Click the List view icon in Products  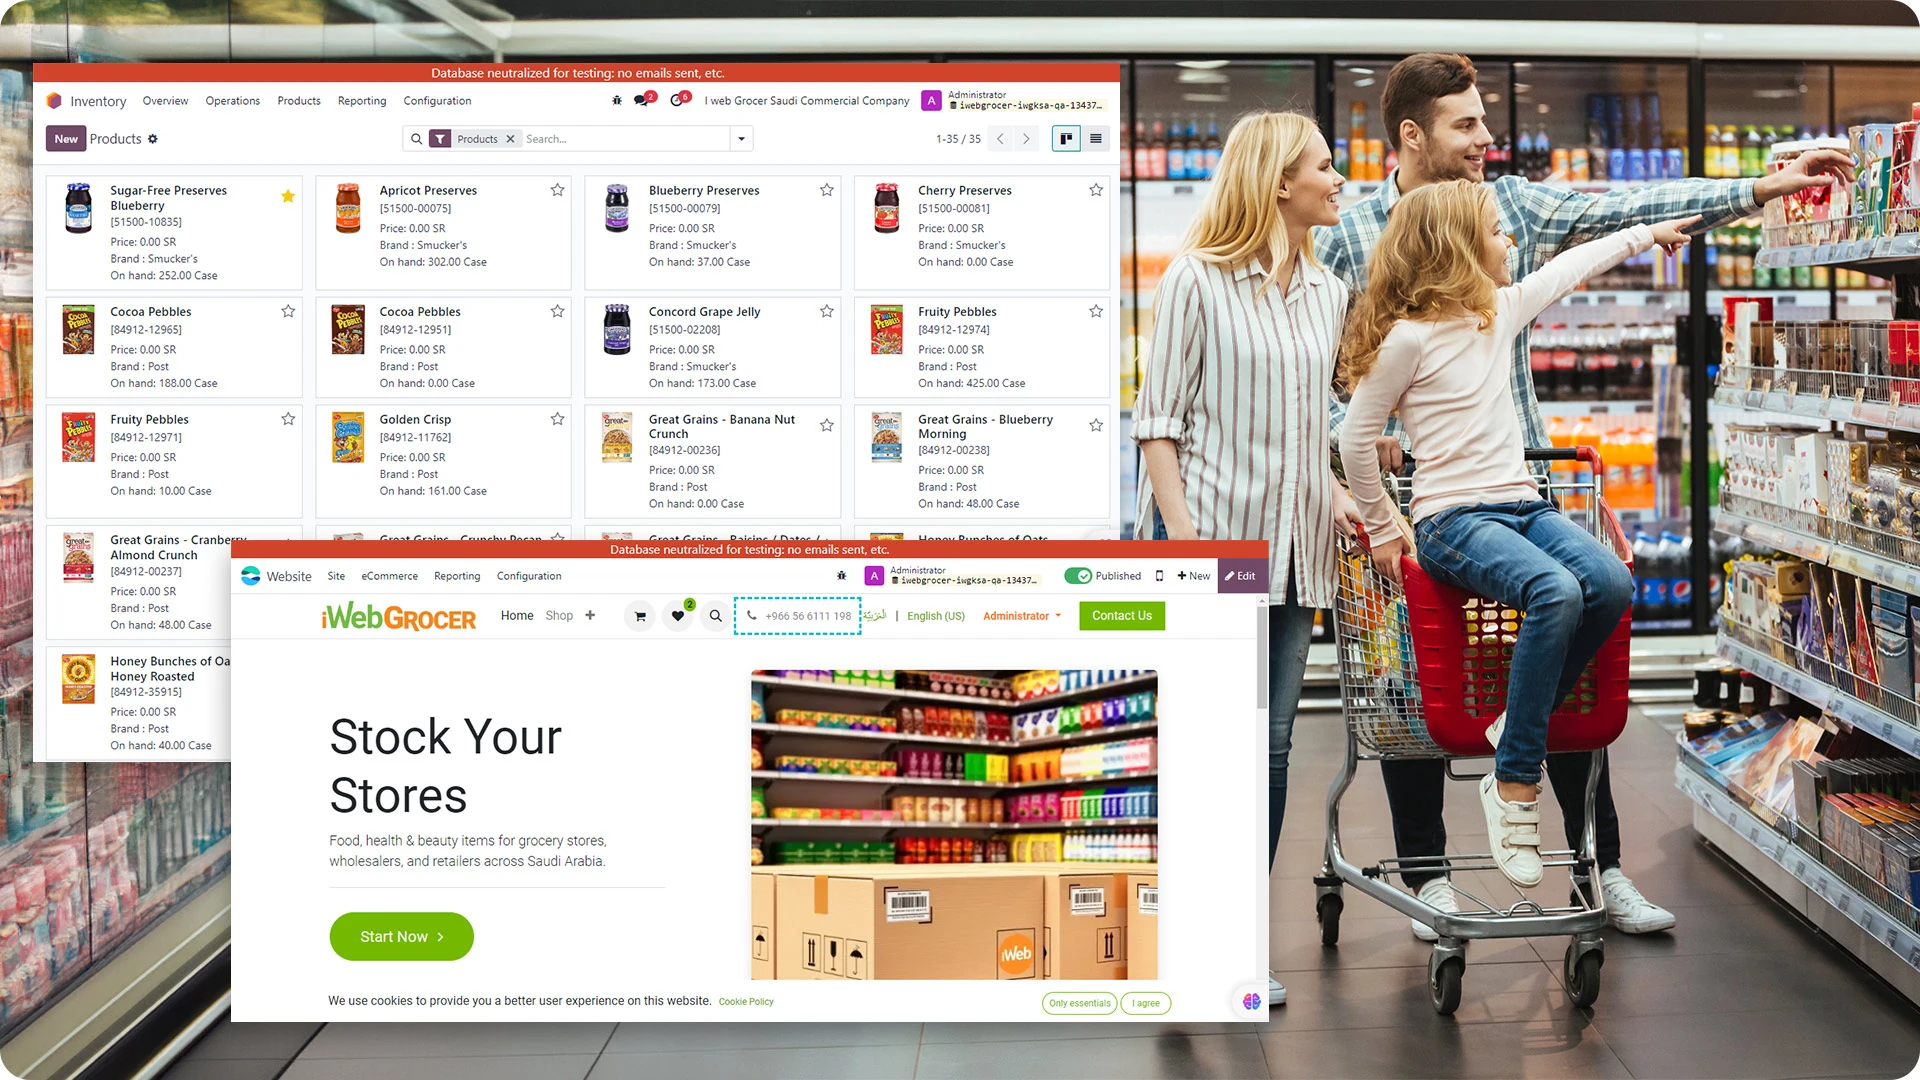[x=1095, y=138]
